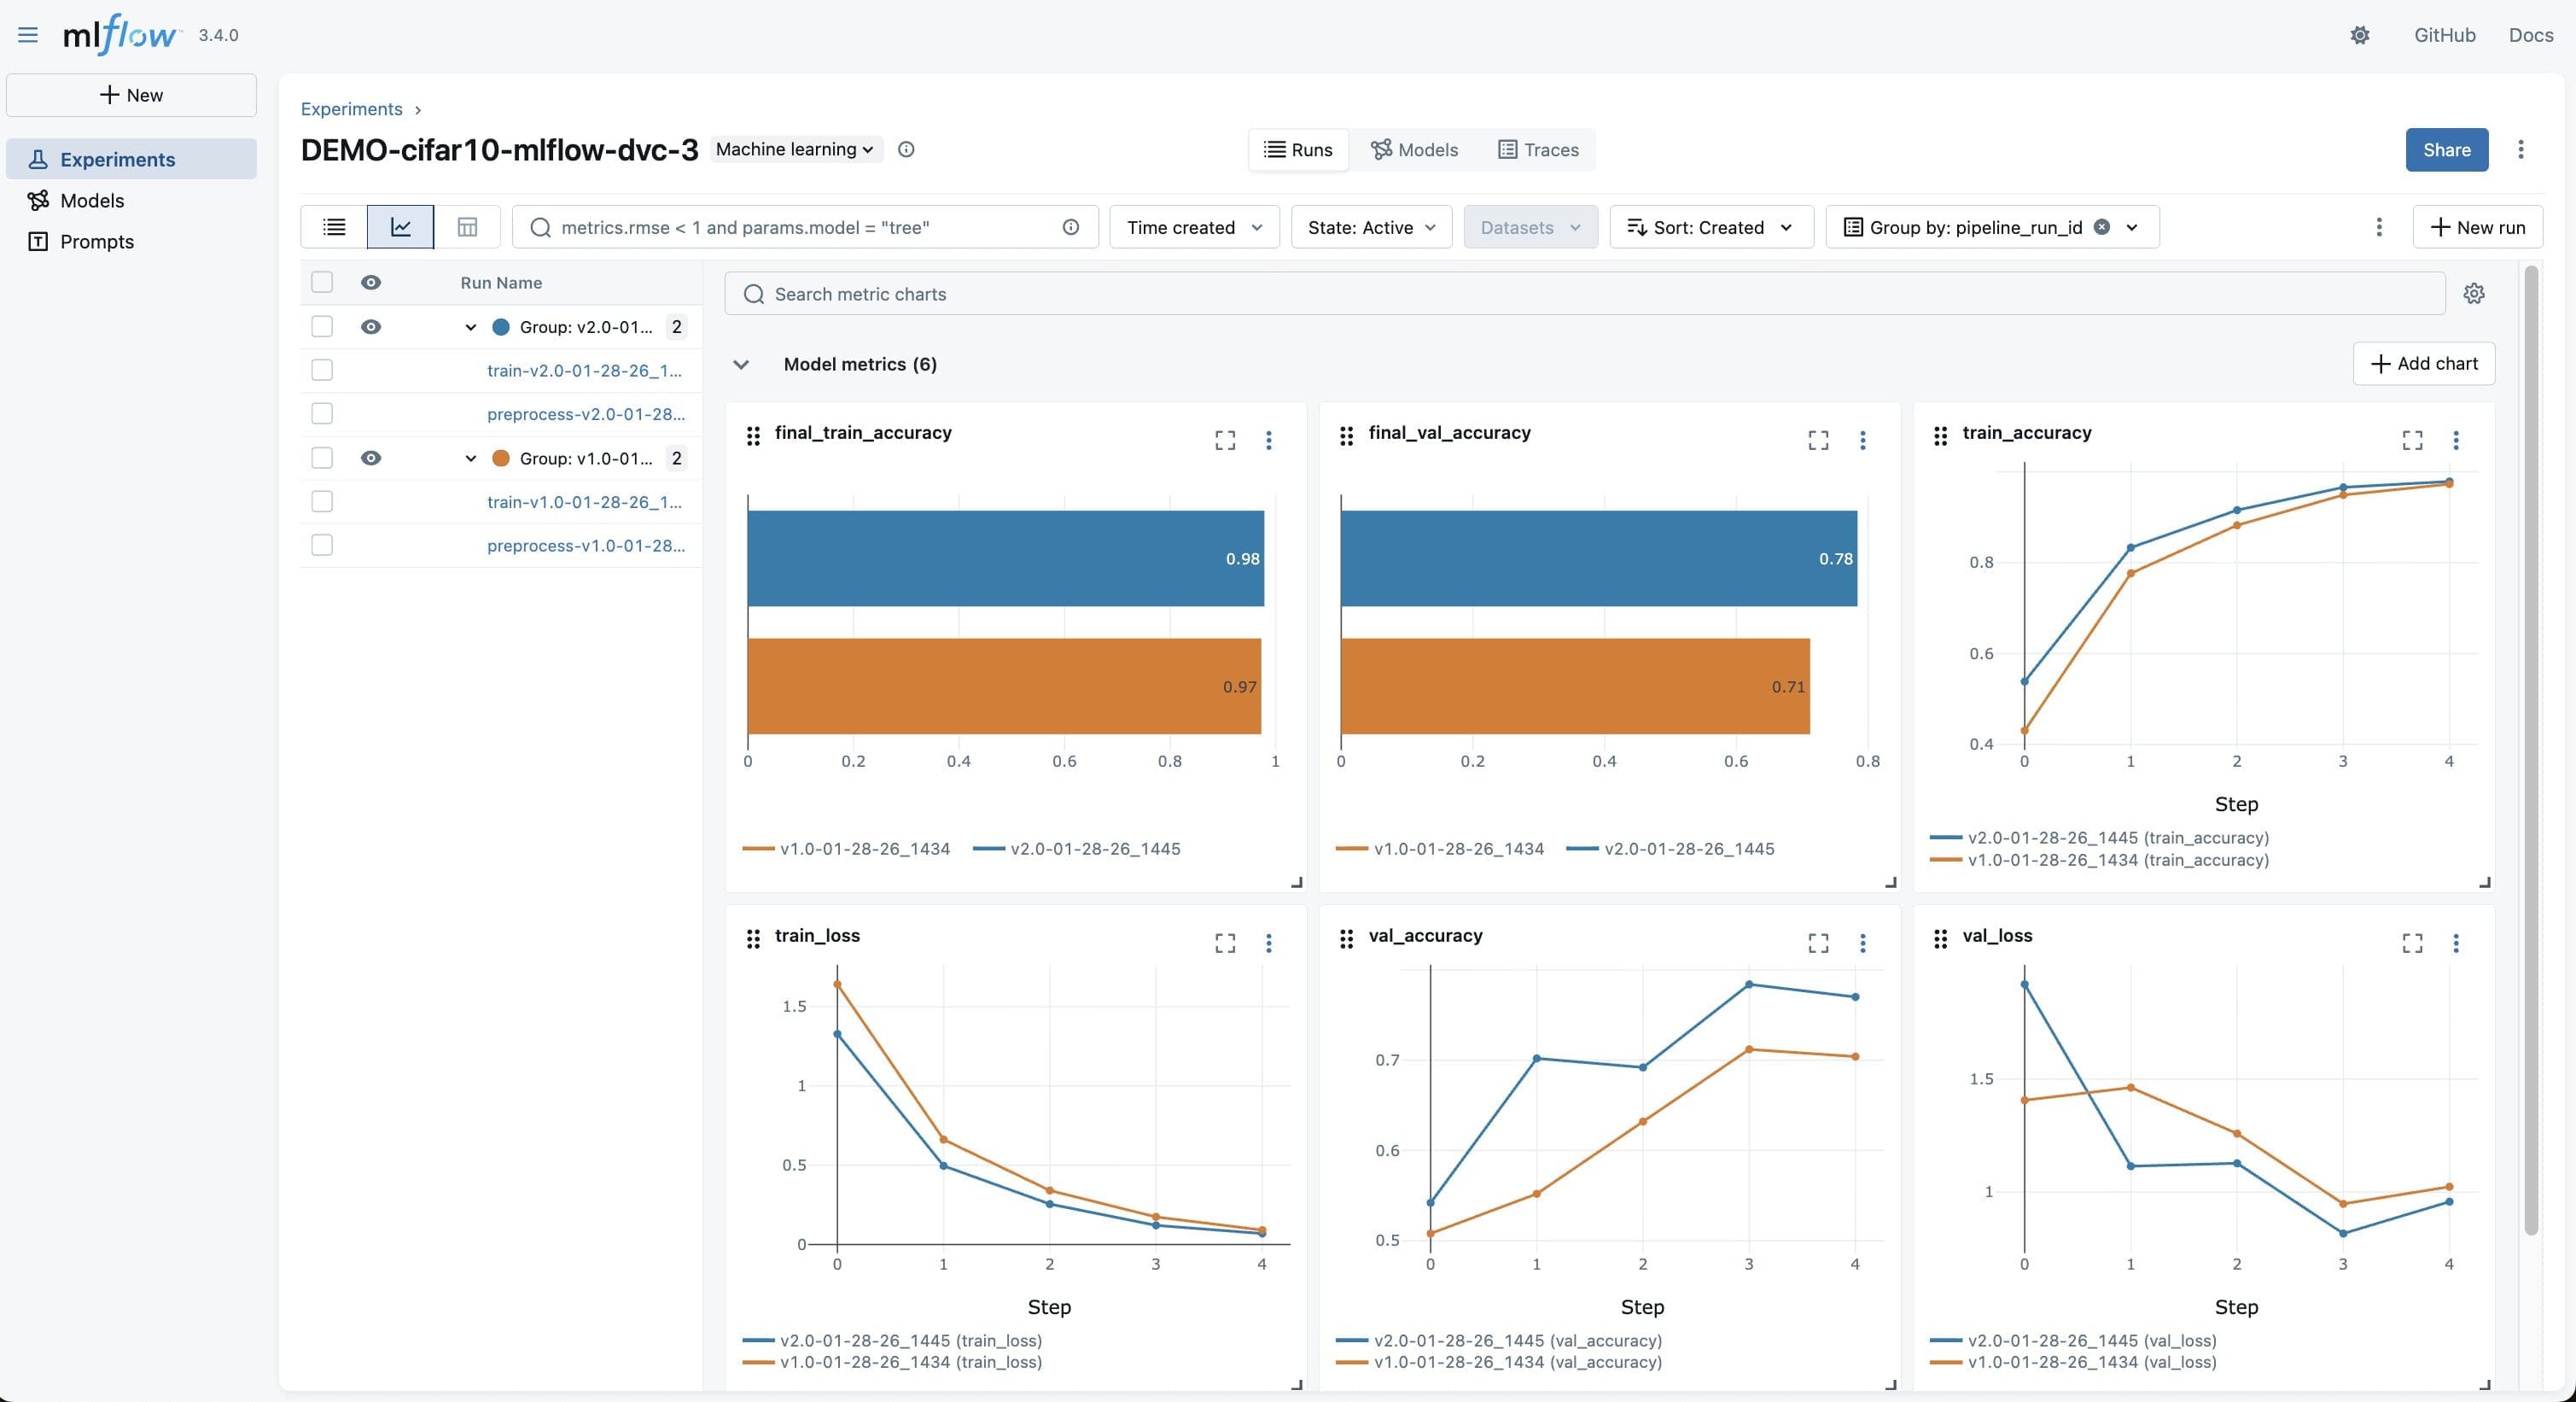Select the list view icon for runs
This screenshot has width=2576, height=1402.
point(333,227)
